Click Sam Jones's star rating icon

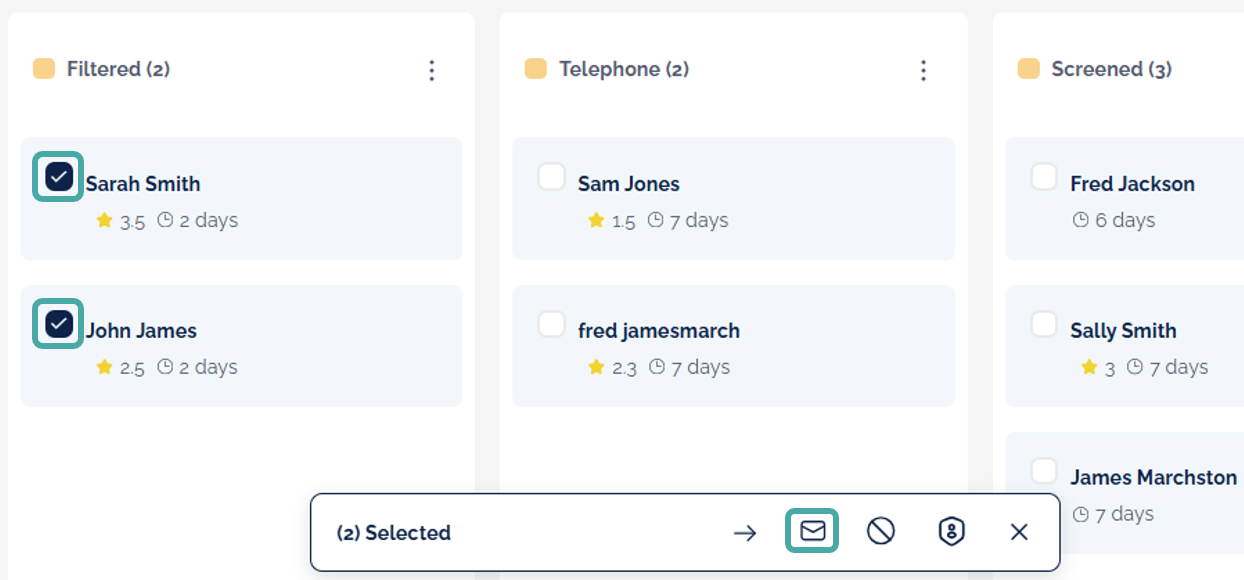pos(597,221)
